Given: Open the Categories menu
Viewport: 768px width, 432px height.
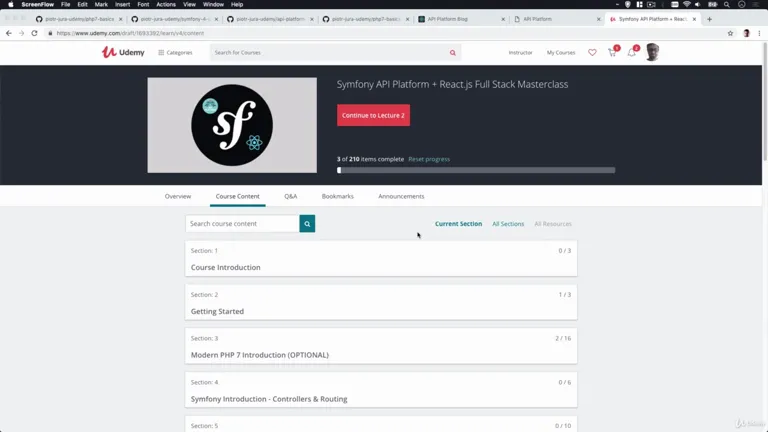Looking at the screenshot, I should click(x=175, y=52).
